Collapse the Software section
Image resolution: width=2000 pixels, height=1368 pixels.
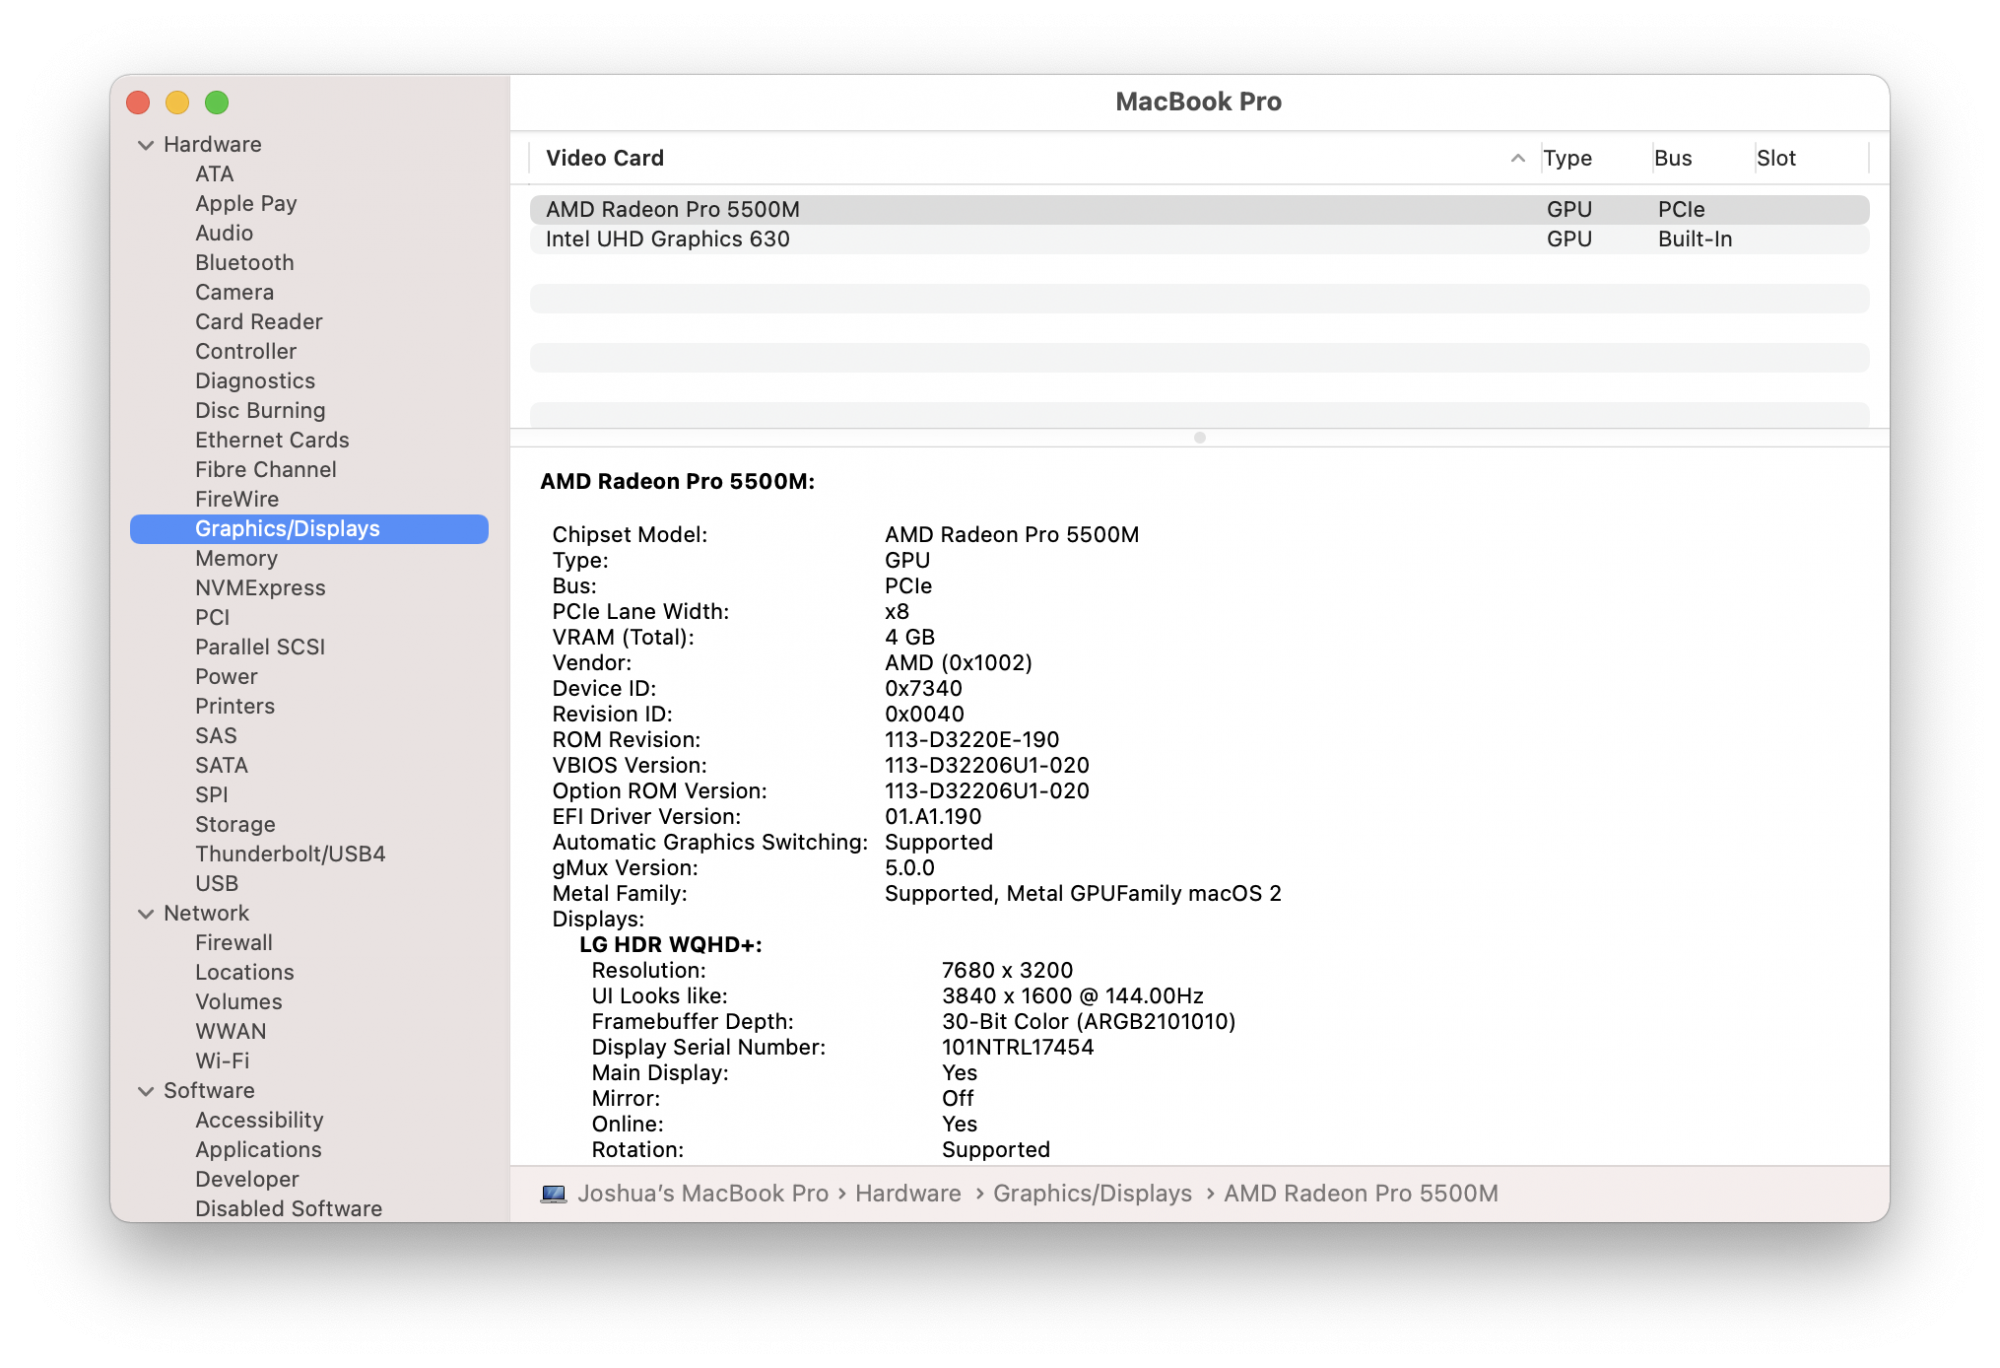(146, 1091)
